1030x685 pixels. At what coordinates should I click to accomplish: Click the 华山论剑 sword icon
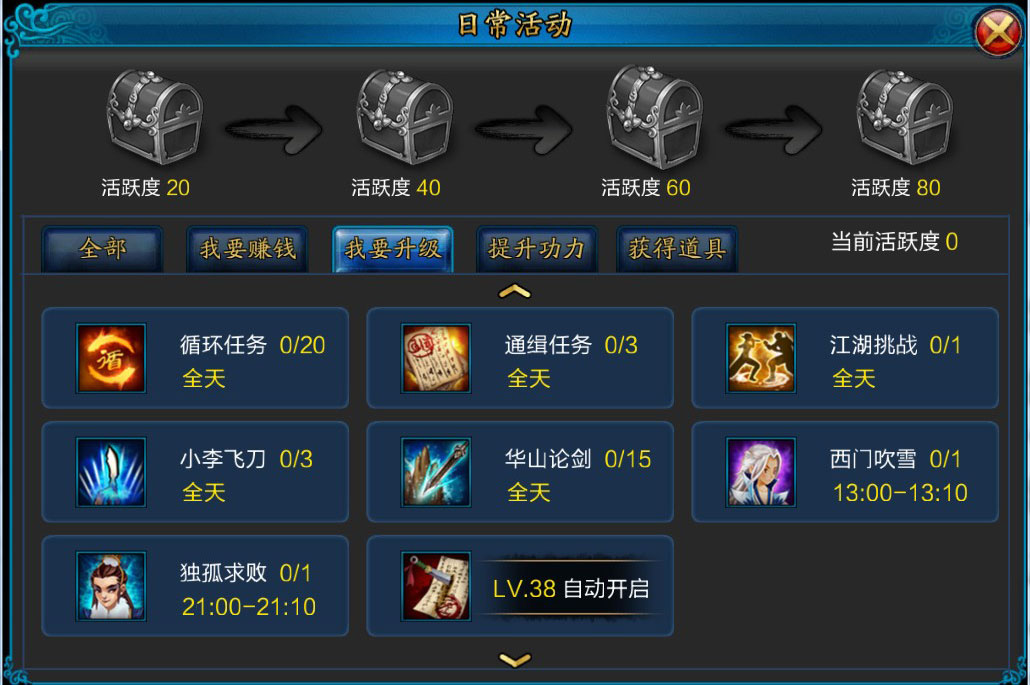pos(436,472)
